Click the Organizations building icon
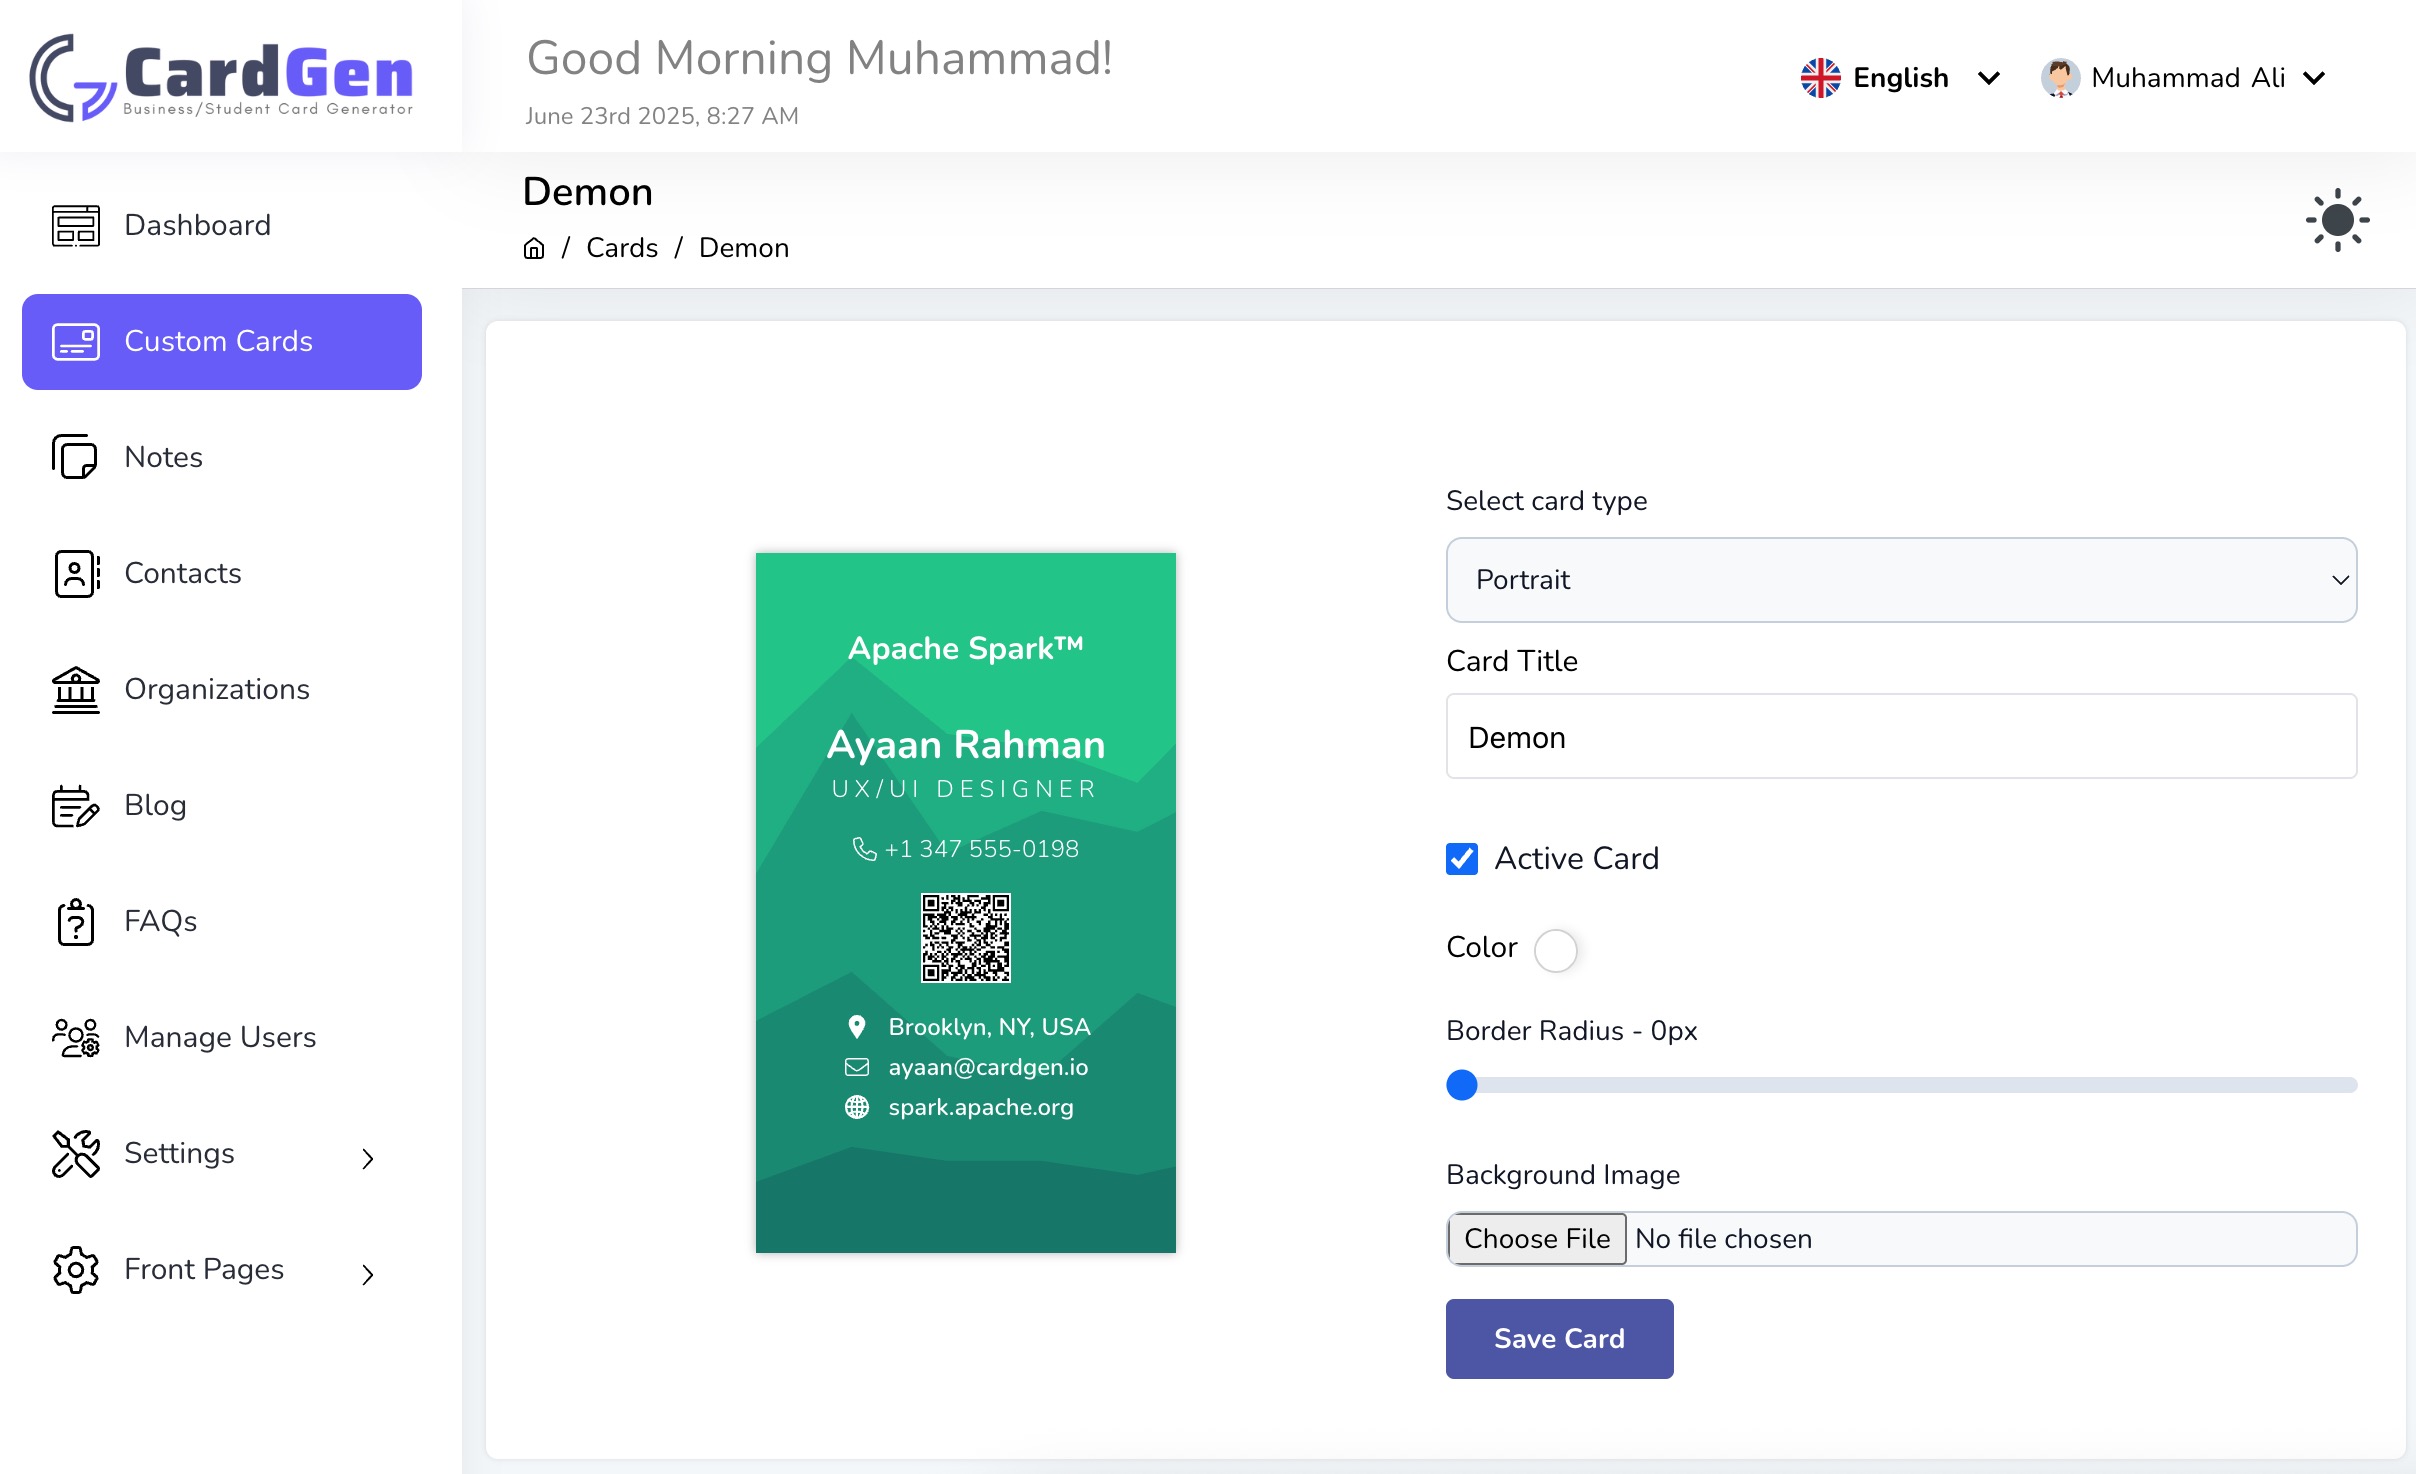Image resolution: width=2416 pixels, height=1474 pixels. pos(76,689)
